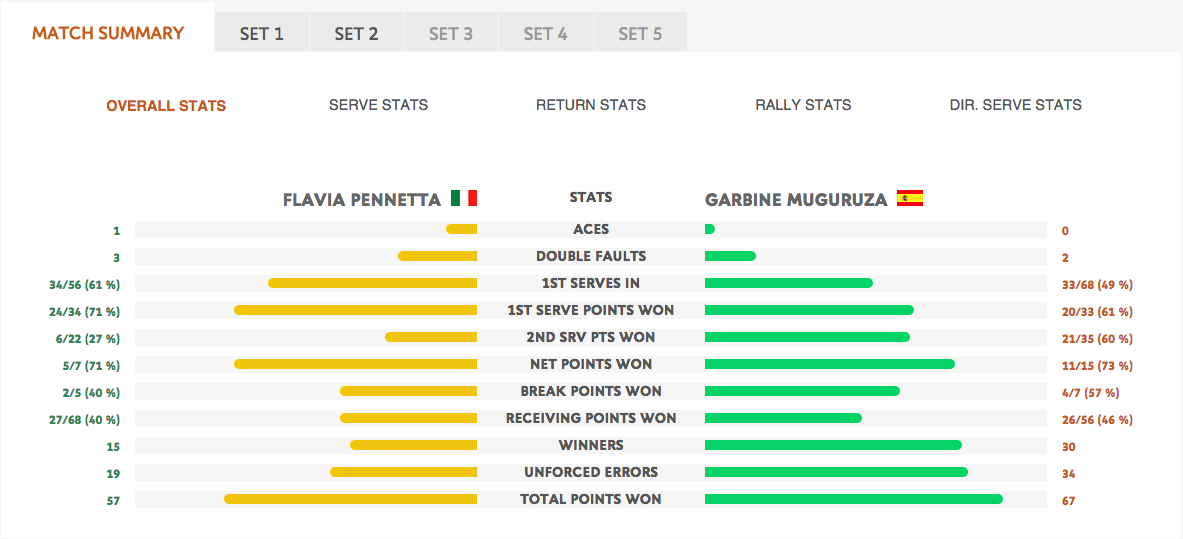
Task: Open the Set 4 tab
Action: point(545,34)
